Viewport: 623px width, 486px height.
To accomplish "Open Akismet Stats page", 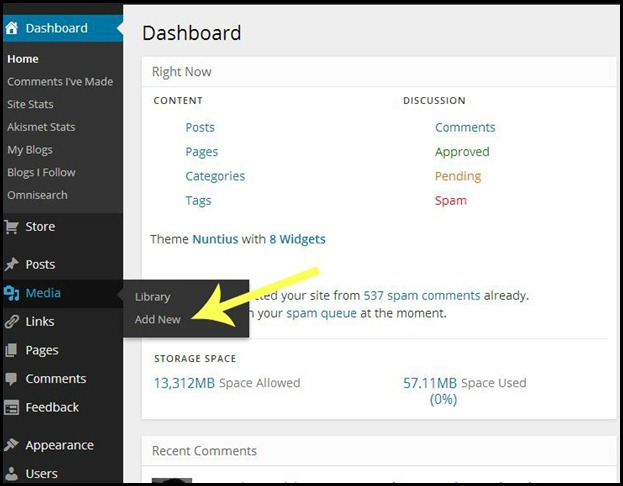I will 41,127.
